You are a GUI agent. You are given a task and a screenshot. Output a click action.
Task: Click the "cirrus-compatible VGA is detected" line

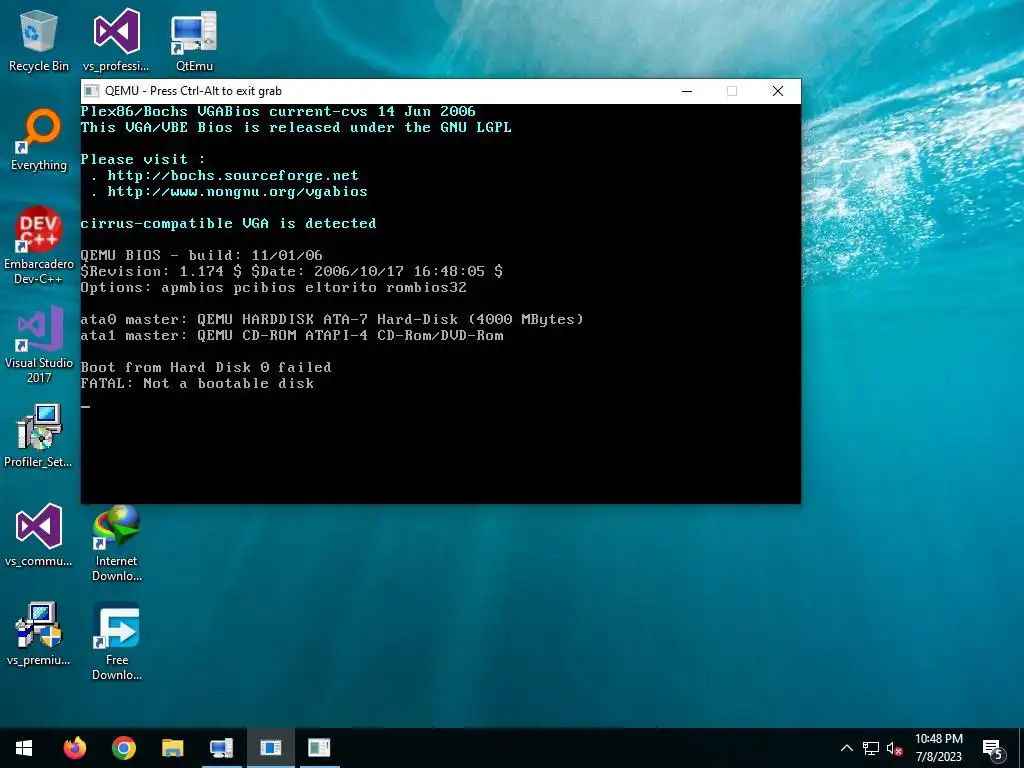coord(229,223)
